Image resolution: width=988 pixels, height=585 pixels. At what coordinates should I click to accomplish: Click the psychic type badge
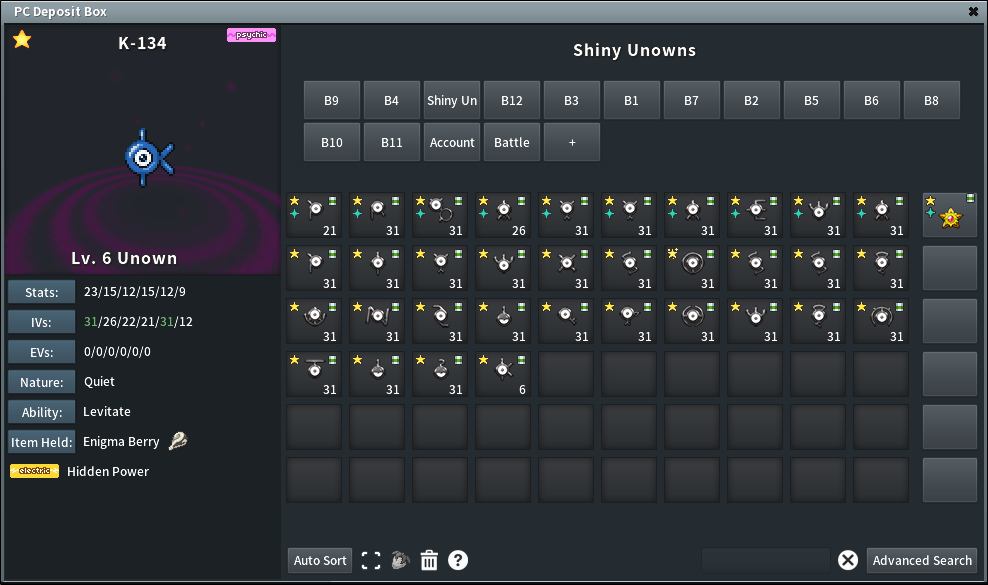(251, 35)
